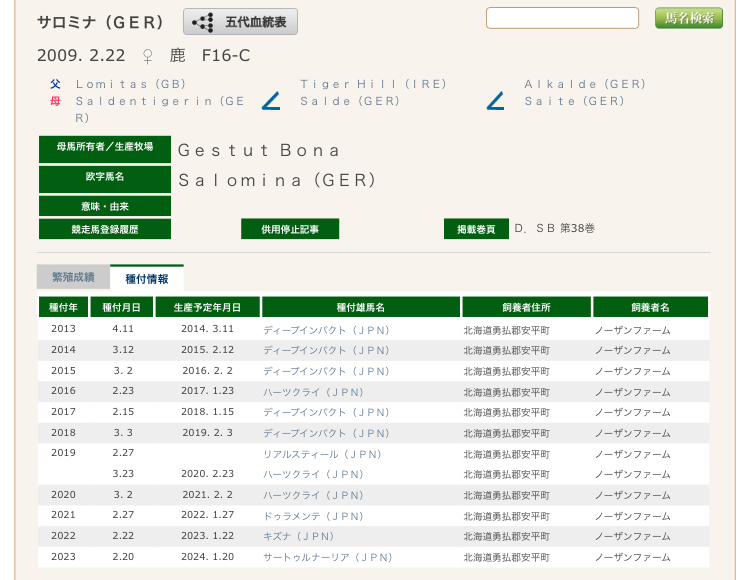Open ドゥラメンテ (JPN) stallion link
This screenshot has width=750, height=580.
click(x=313, y=516)
